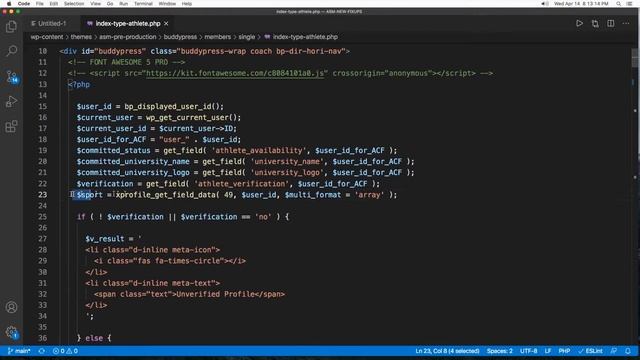This screenshot has width=640, height=360.
Task: Click xprofile_get_field_data function call
Action: tap(166, 195)
